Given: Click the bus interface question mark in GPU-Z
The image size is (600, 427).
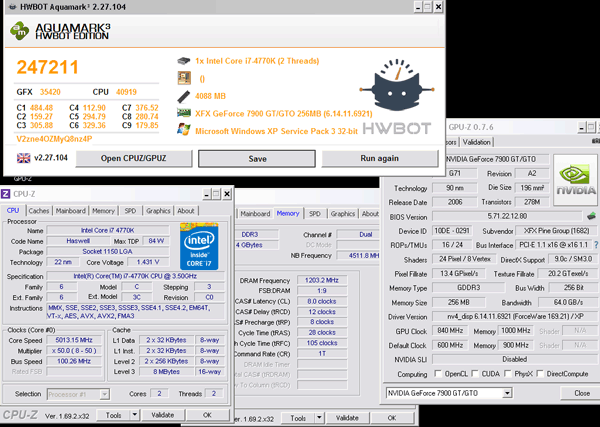Looking at the screenshot, I should 596,244.
